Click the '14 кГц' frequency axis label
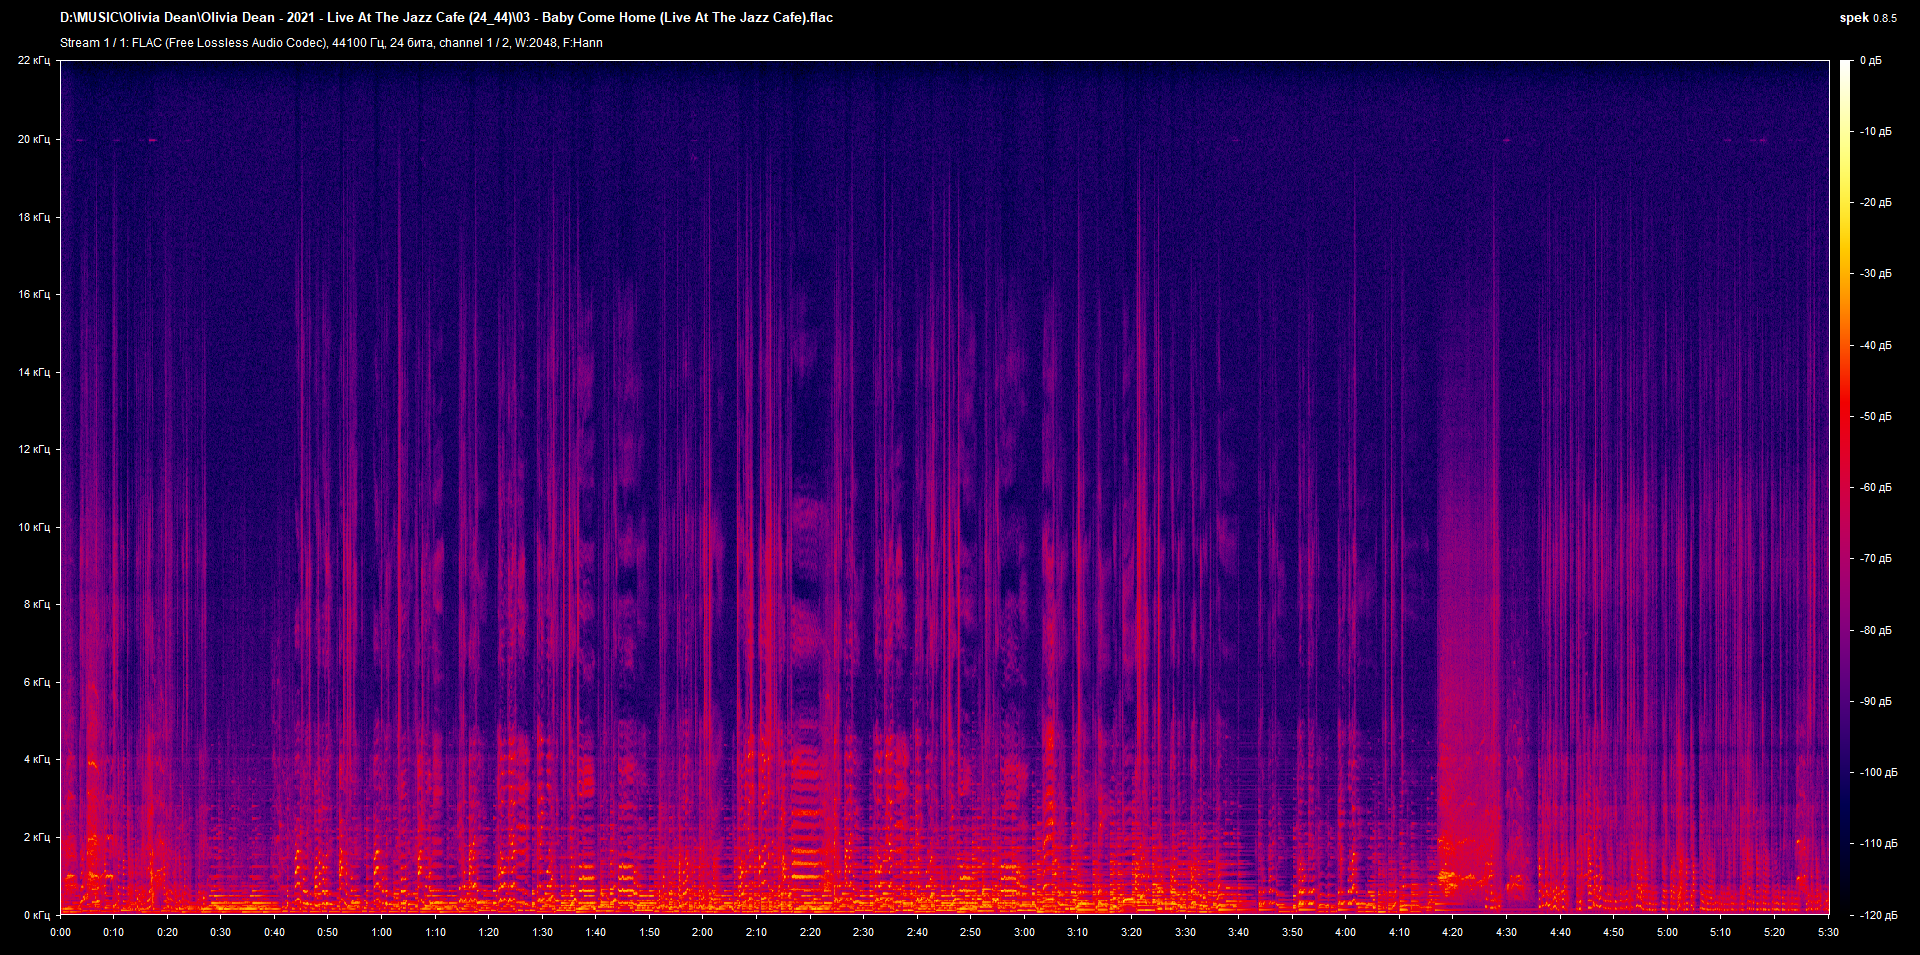This screenshot has width=1920, height=955. [34, 372]
